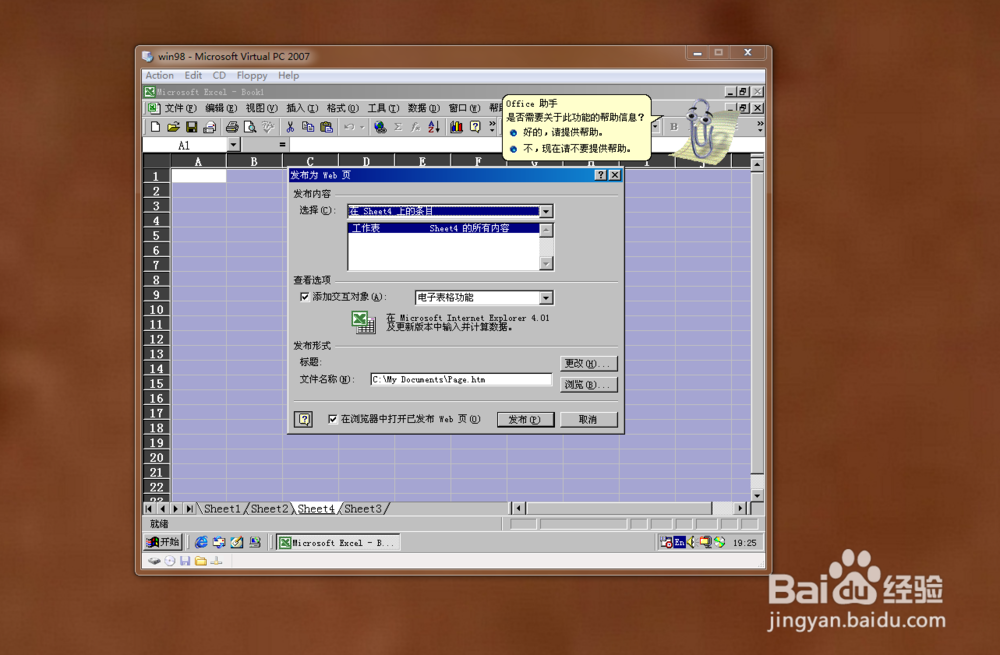Open the Name Box A1 dropdown arrow

[233, 145]
